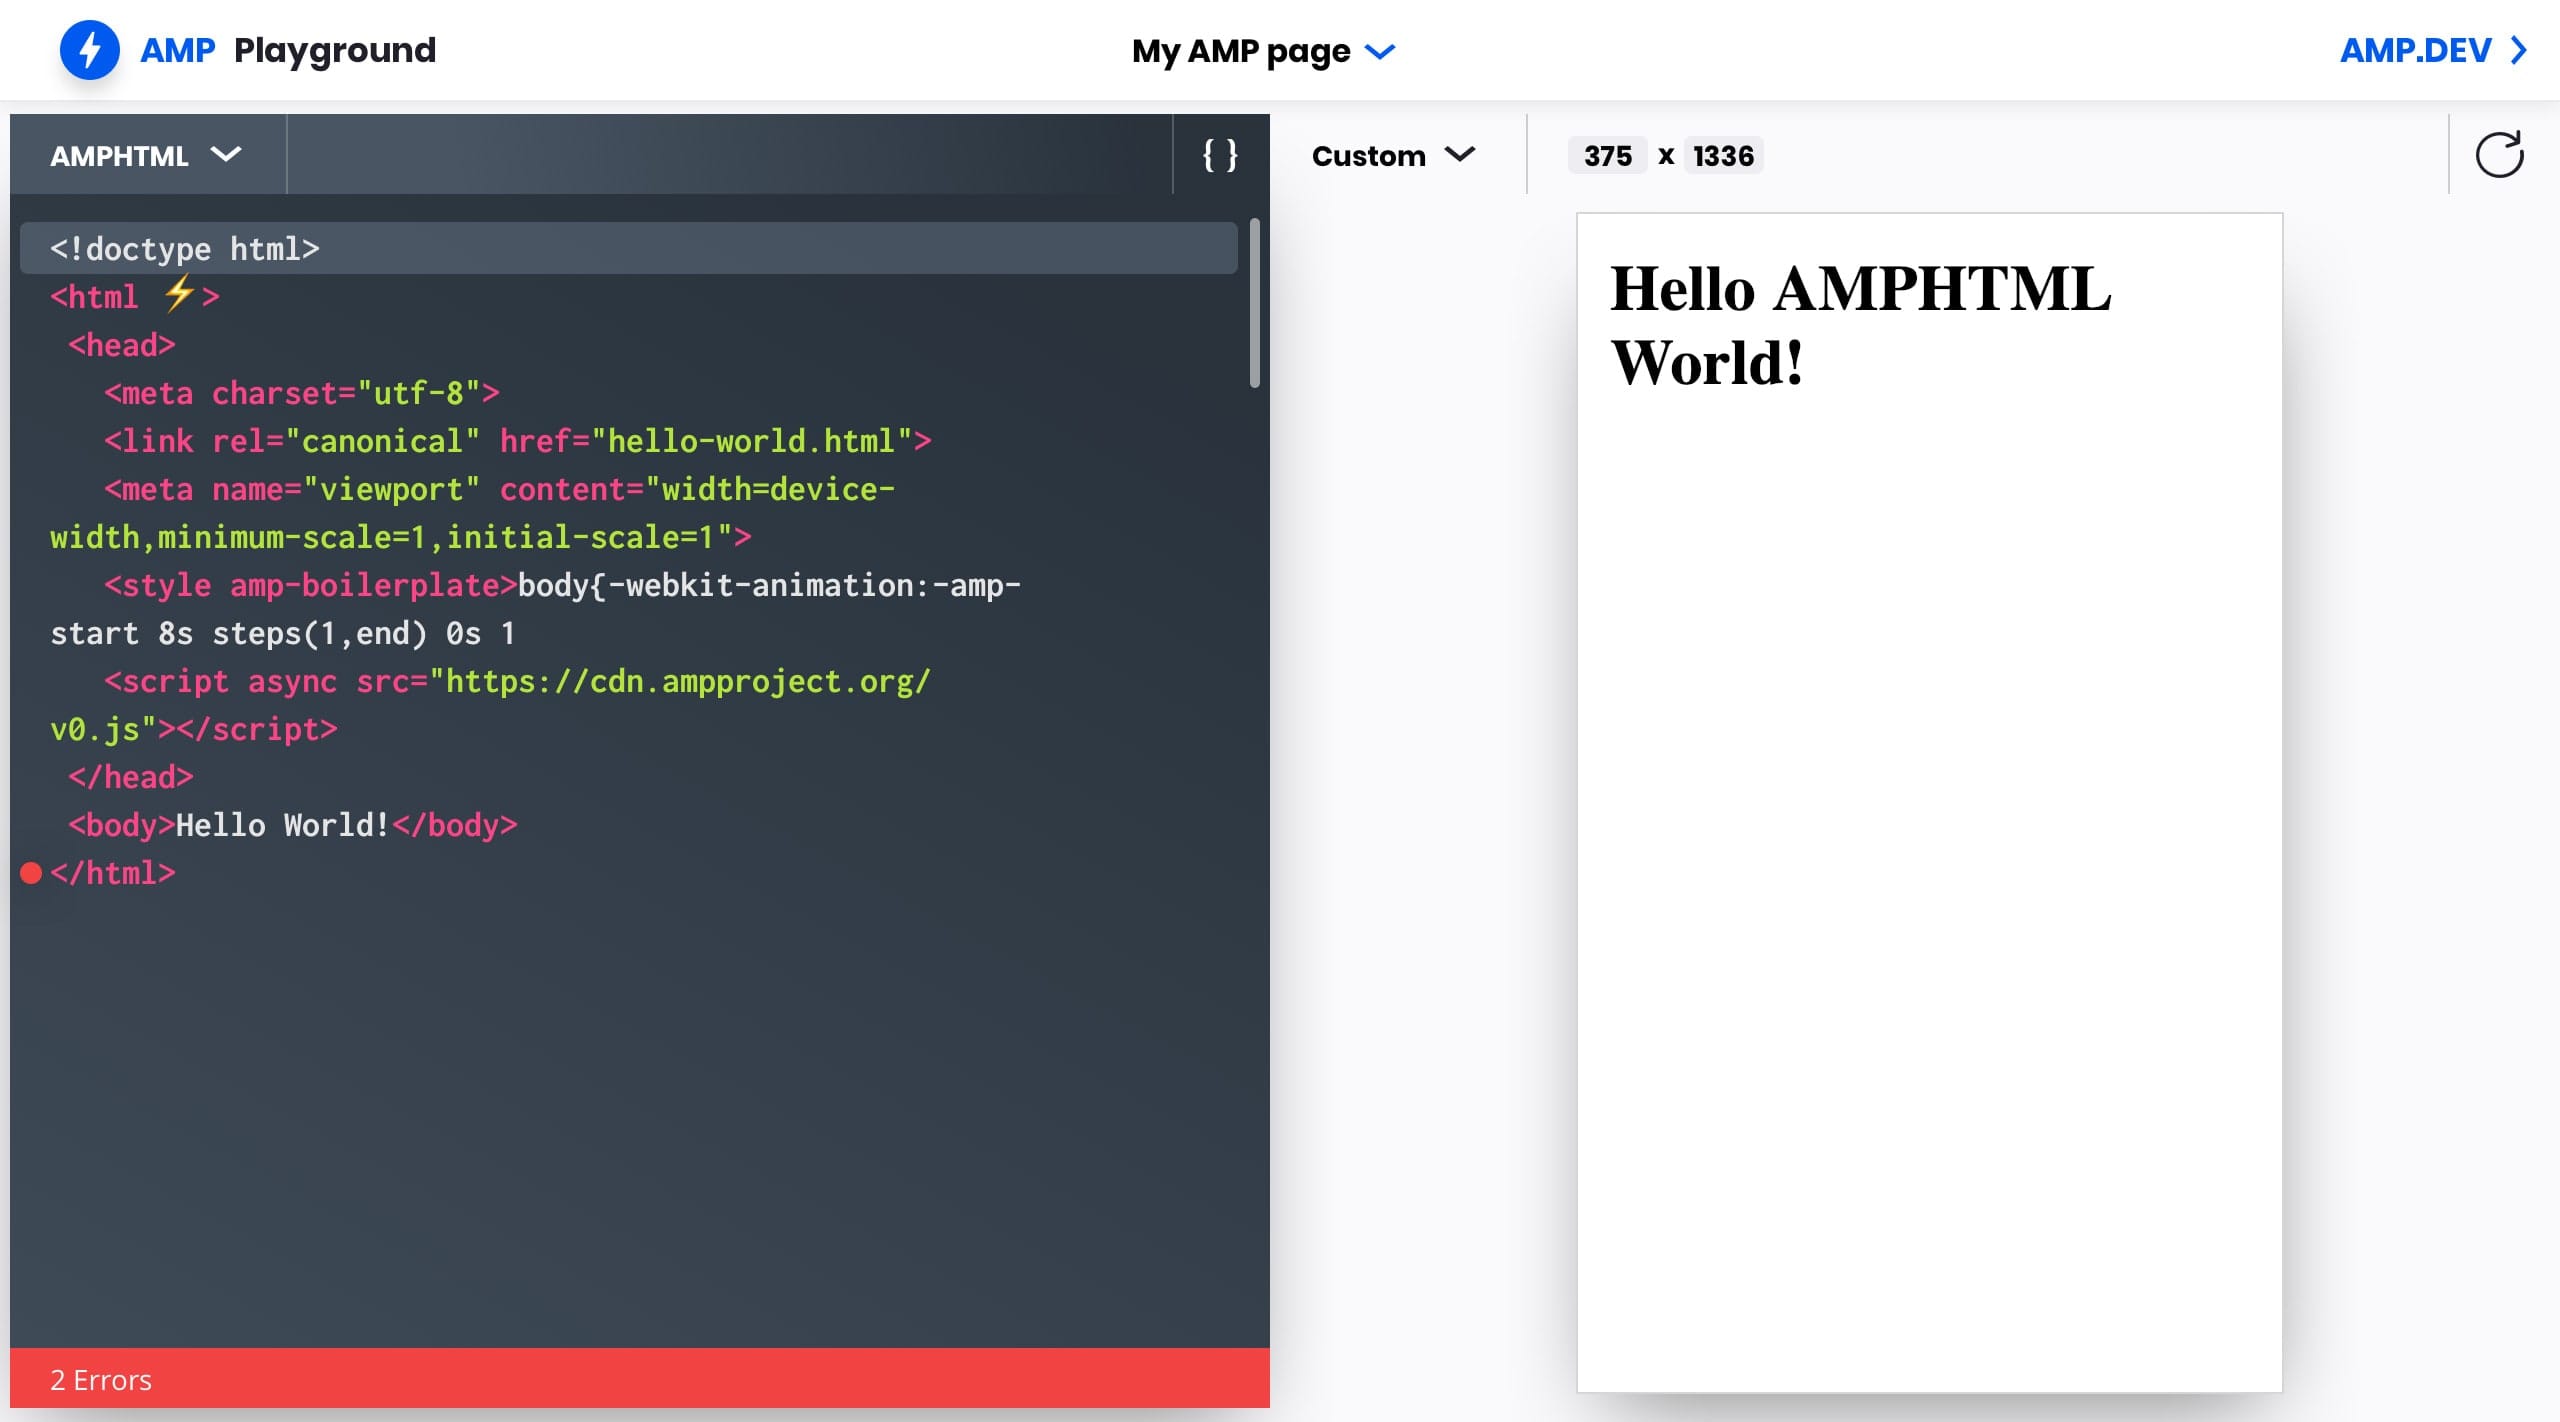Screen dimensions: 2560x1422
Task: Click the width,minimum-scale=1,initial-scale=1 line
Action: tap(401, 537)
